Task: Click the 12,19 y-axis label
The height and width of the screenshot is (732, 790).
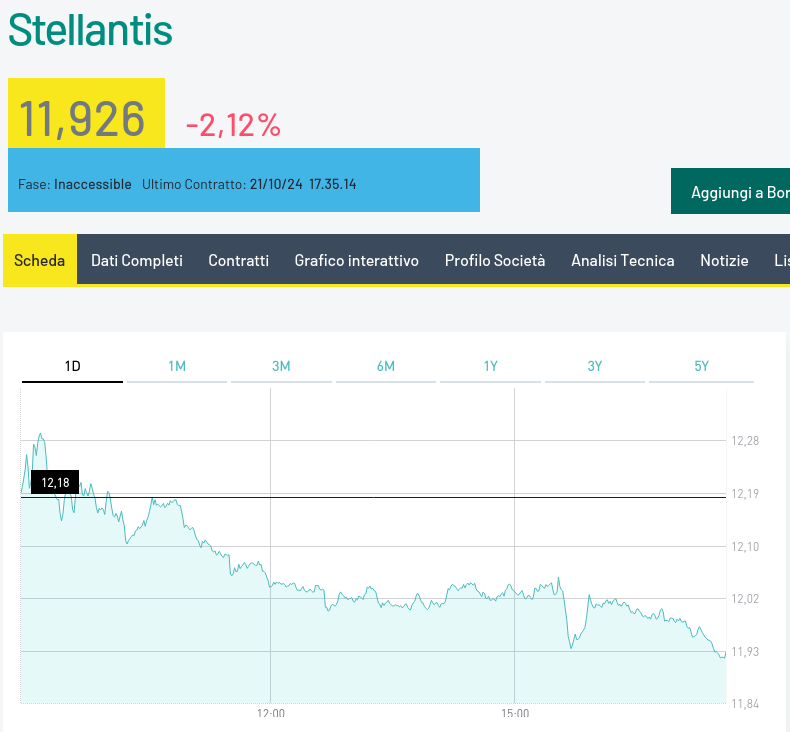Action: (745, 494)
